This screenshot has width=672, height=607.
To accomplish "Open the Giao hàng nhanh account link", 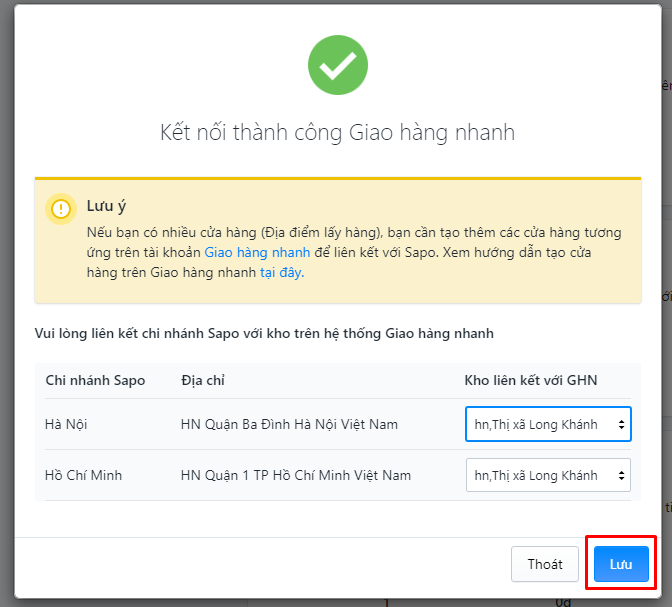I will (x=257, y=252).
